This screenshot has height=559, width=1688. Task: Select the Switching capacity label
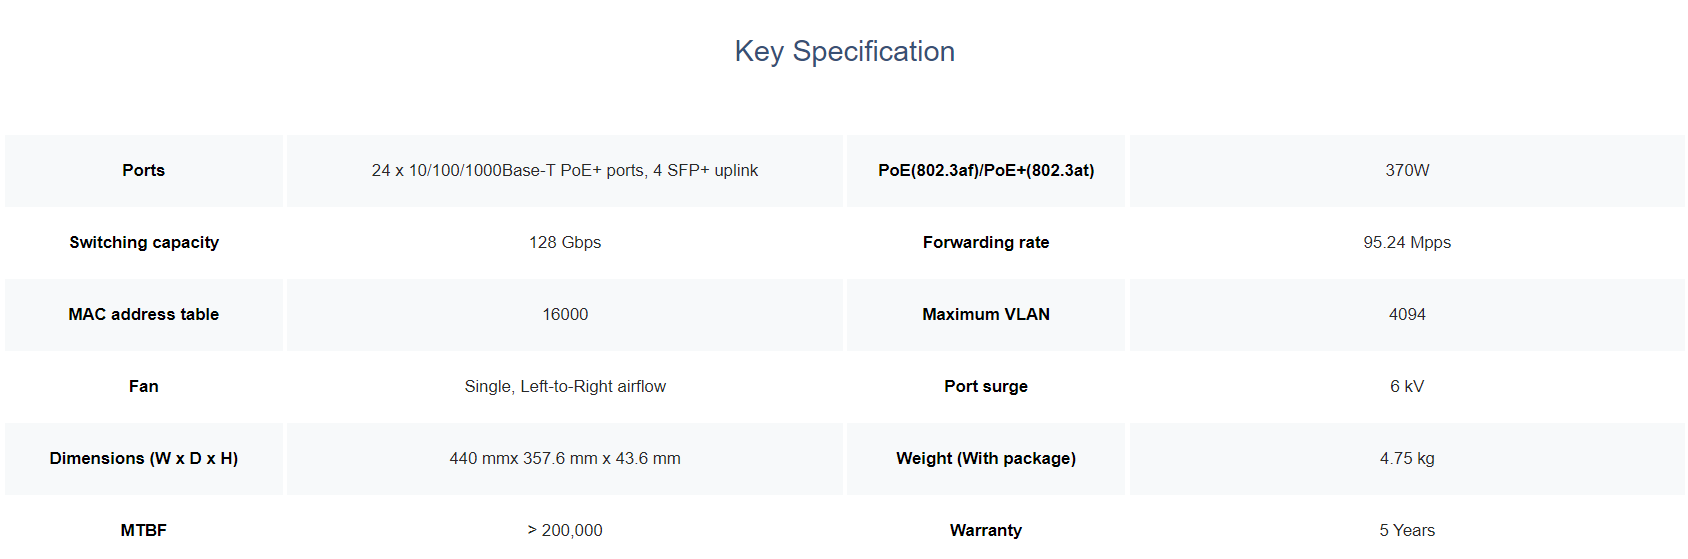point(144,243)
